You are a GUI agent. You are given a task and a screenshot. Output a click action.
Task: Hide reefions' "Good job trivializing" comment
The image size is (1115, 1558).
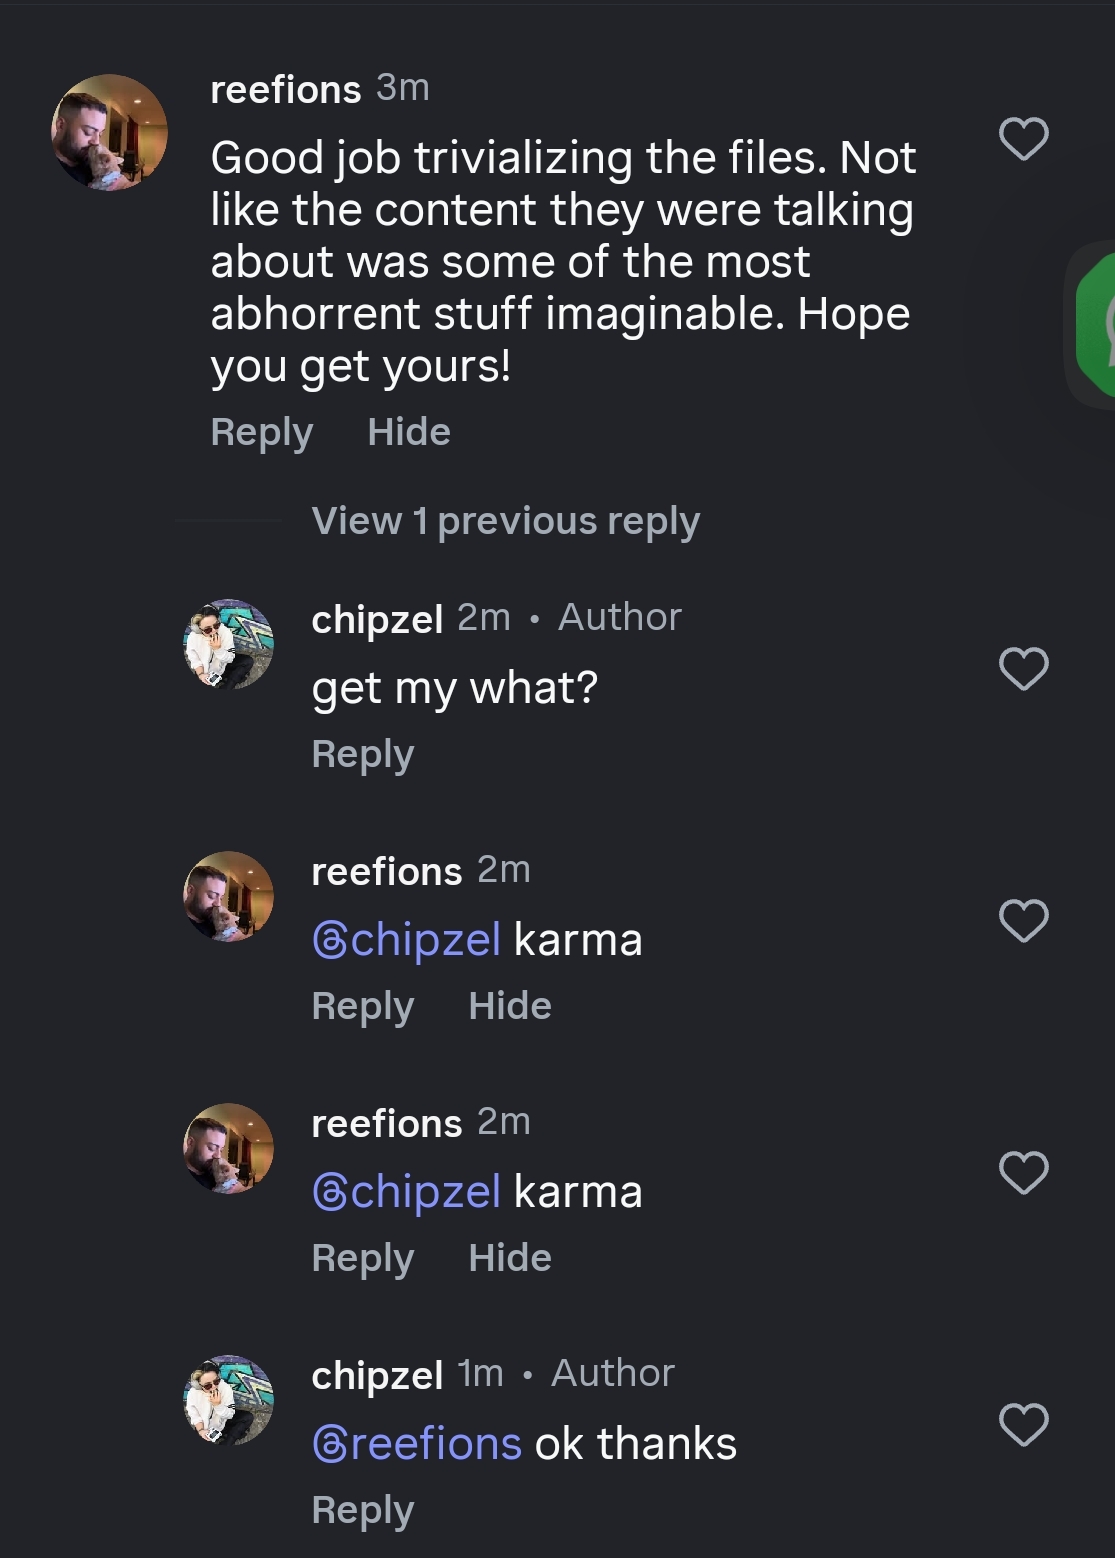(408, 432)
